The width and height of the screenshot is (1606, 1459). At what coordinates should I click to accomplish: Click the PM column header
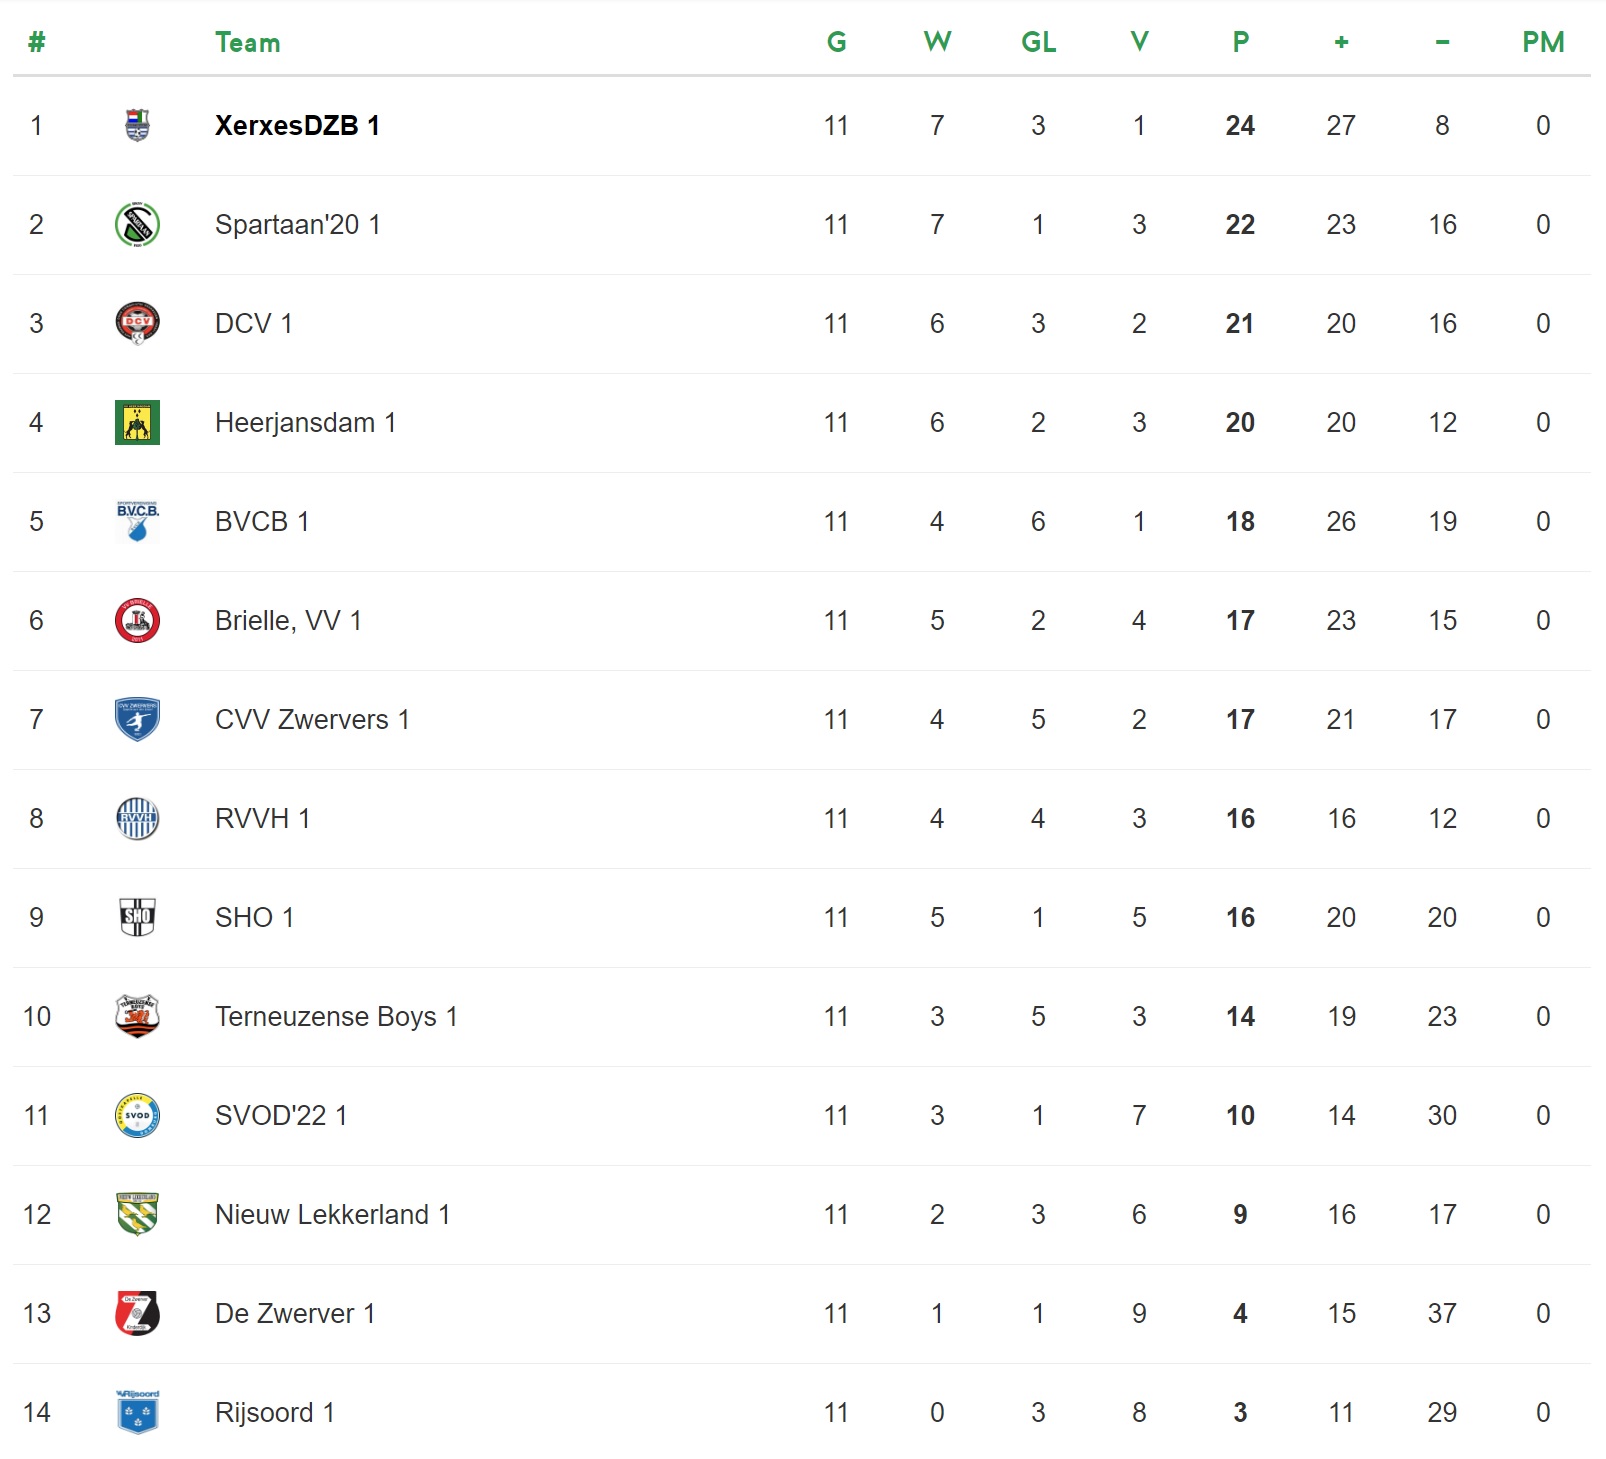pyautogui.click(x=1542, y=43)
